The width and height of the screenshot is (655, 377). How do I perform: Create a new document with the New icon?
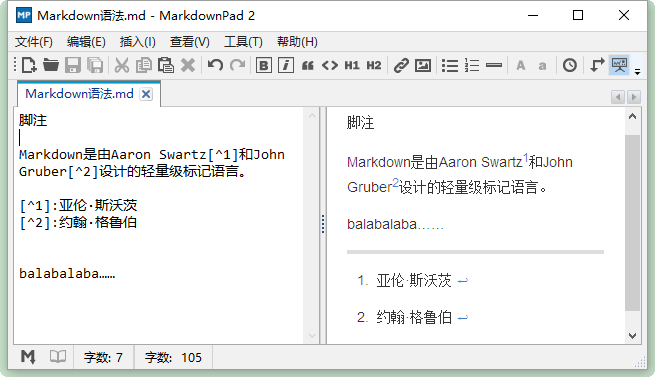(x=29, y=65)
